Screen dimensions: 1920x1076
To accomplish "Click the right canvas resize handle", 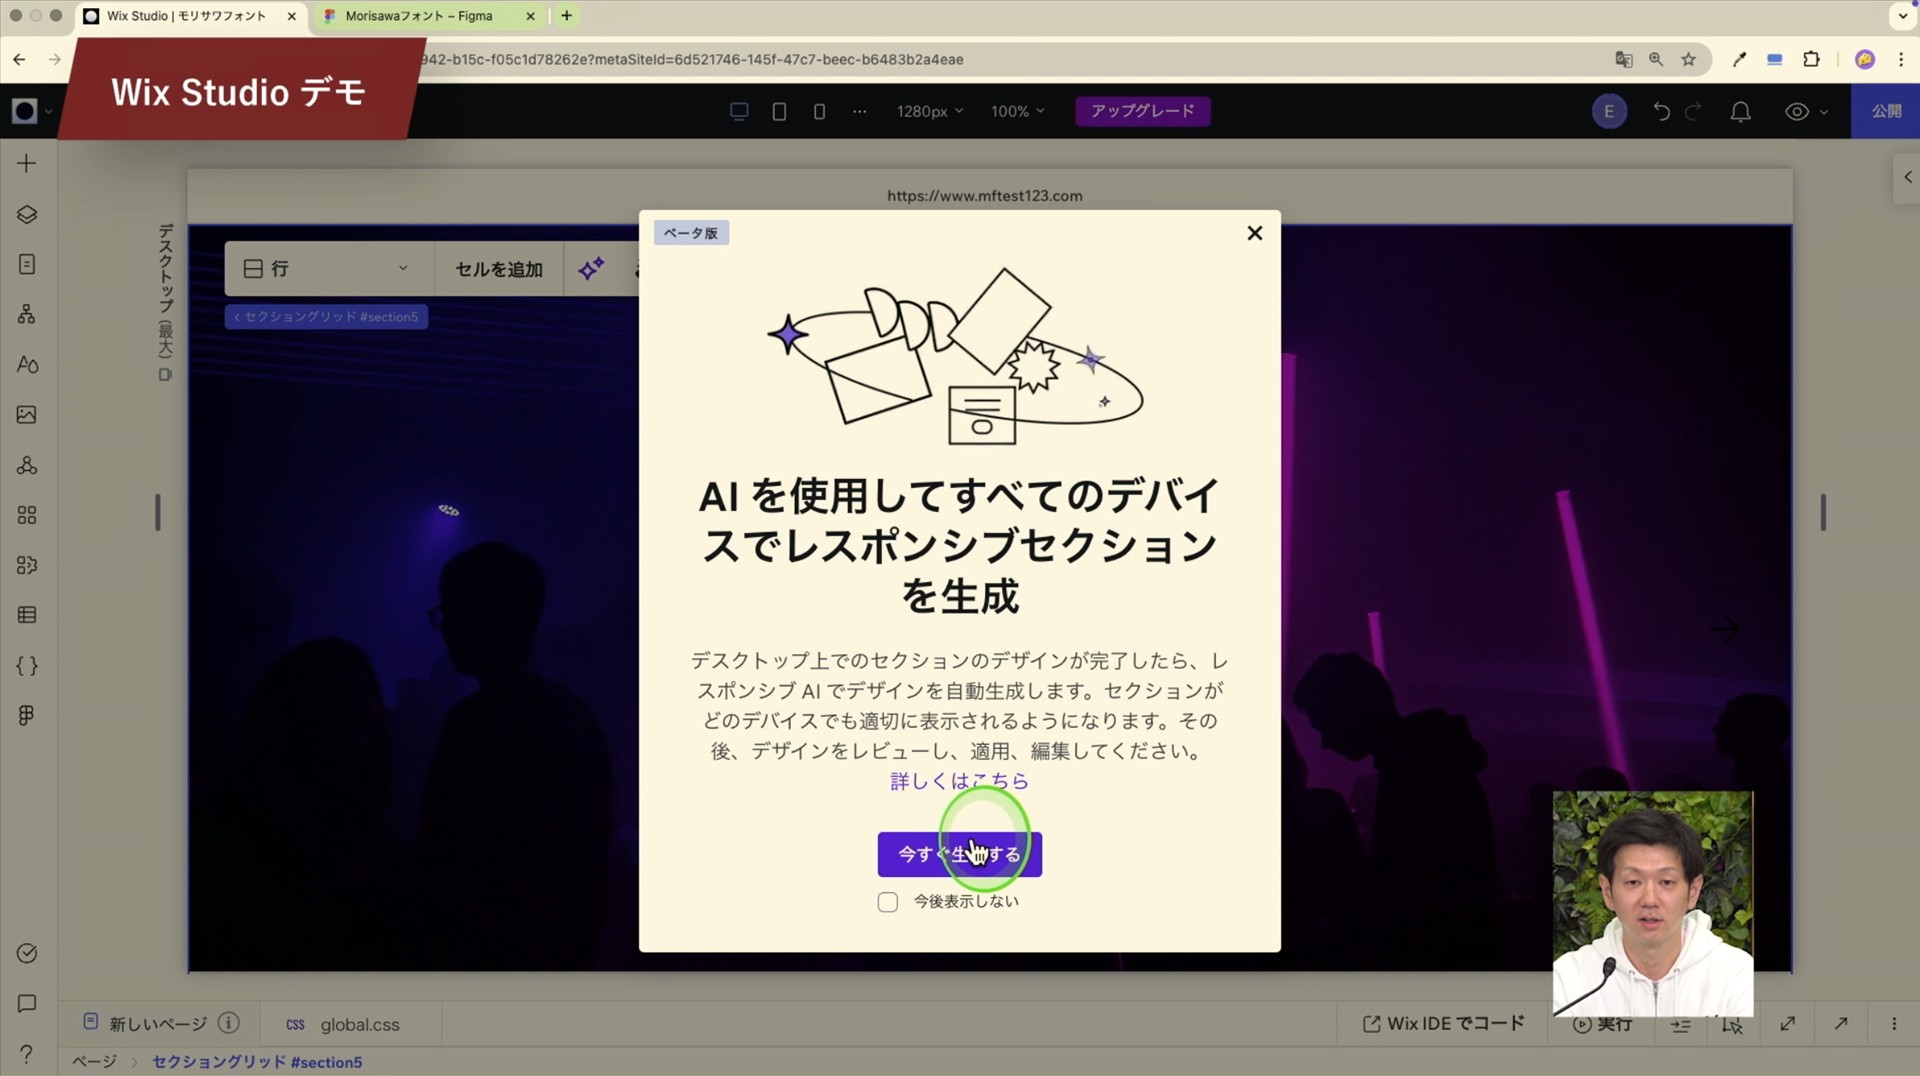I will (1823, 512).
